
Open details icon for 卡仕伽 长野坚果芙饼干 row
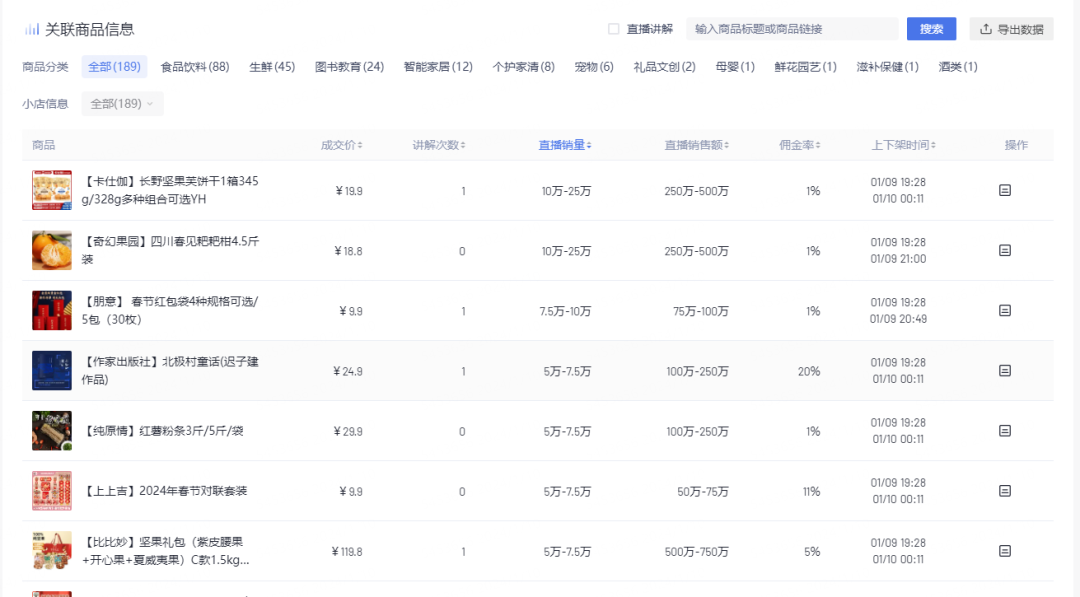point(1005,190)
